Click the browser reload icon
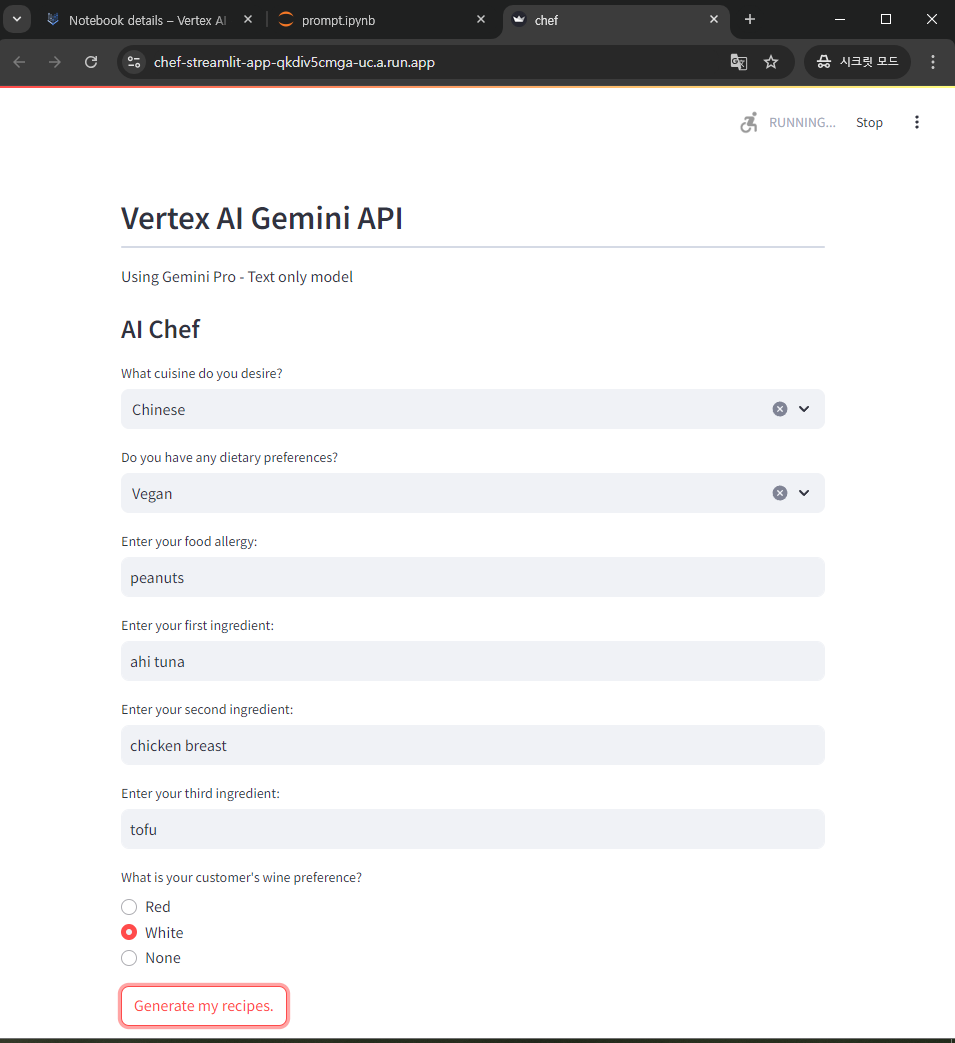Viewport: 955px width, 1043px height. click(91, 62)
